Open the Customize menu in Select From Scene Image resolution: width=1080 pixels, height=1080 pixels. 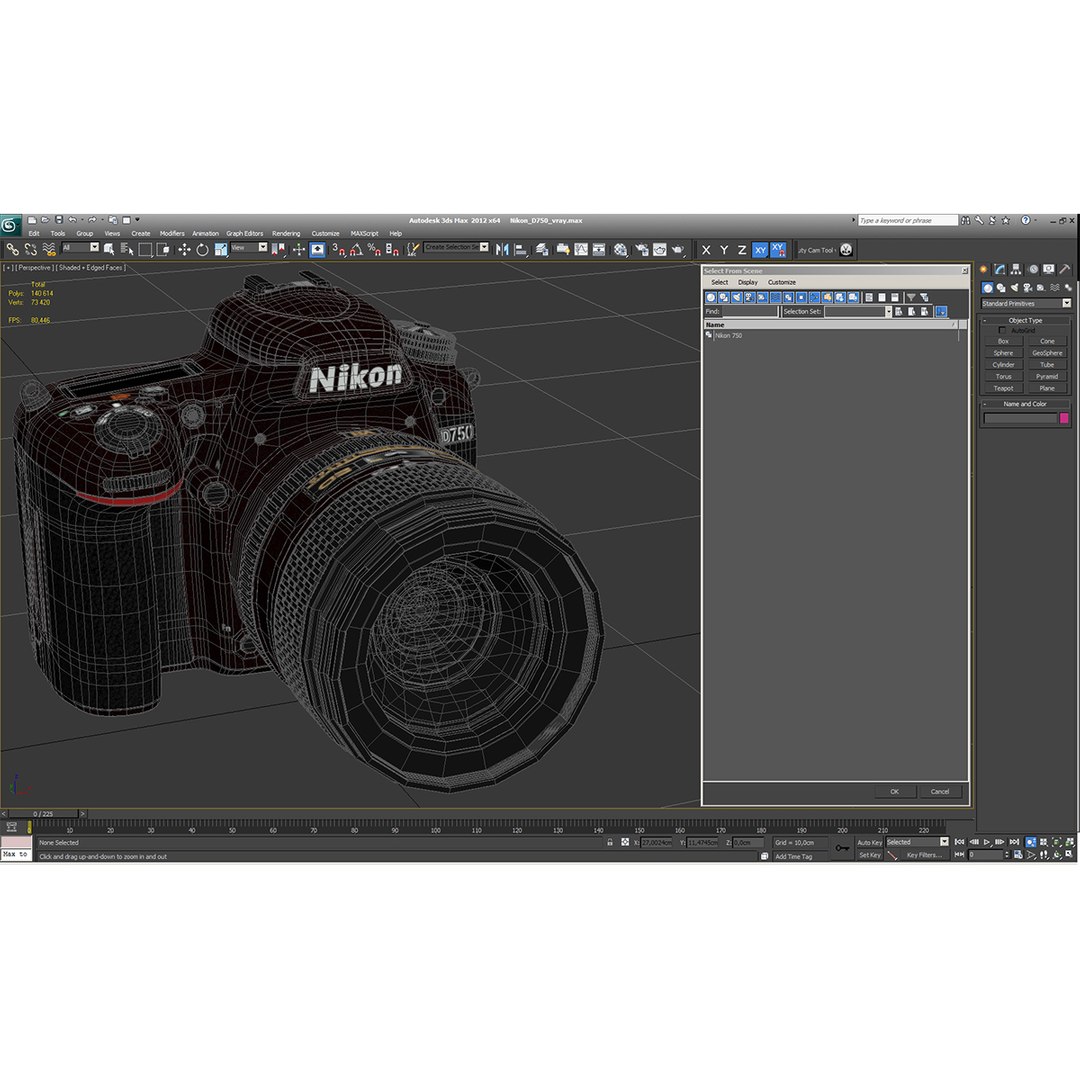(782, 282)
